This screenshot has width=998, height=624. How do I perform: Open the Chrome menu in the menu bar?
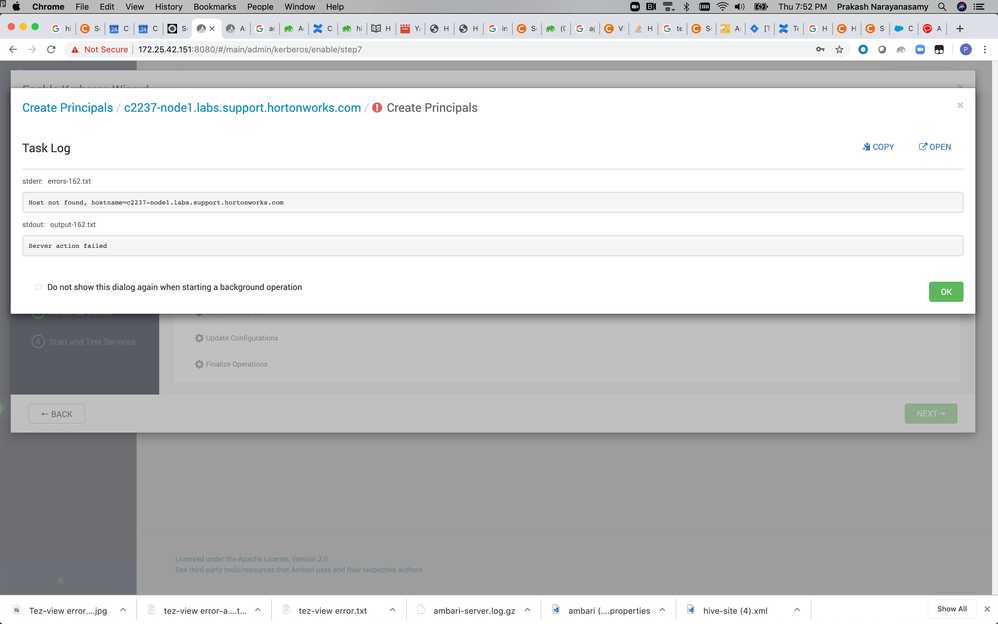tap(48, 6)
